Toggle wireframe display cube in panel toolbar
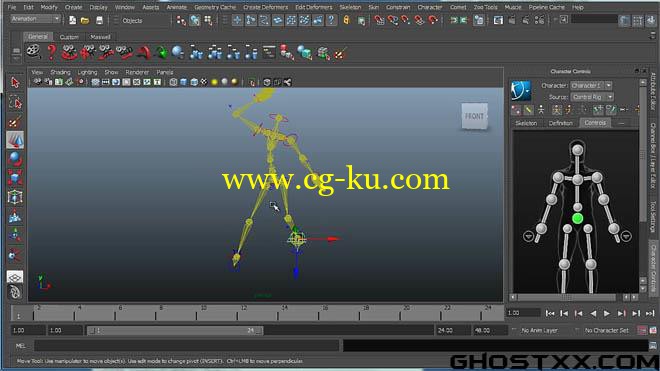660x371 pixels. tap(173, 82)
